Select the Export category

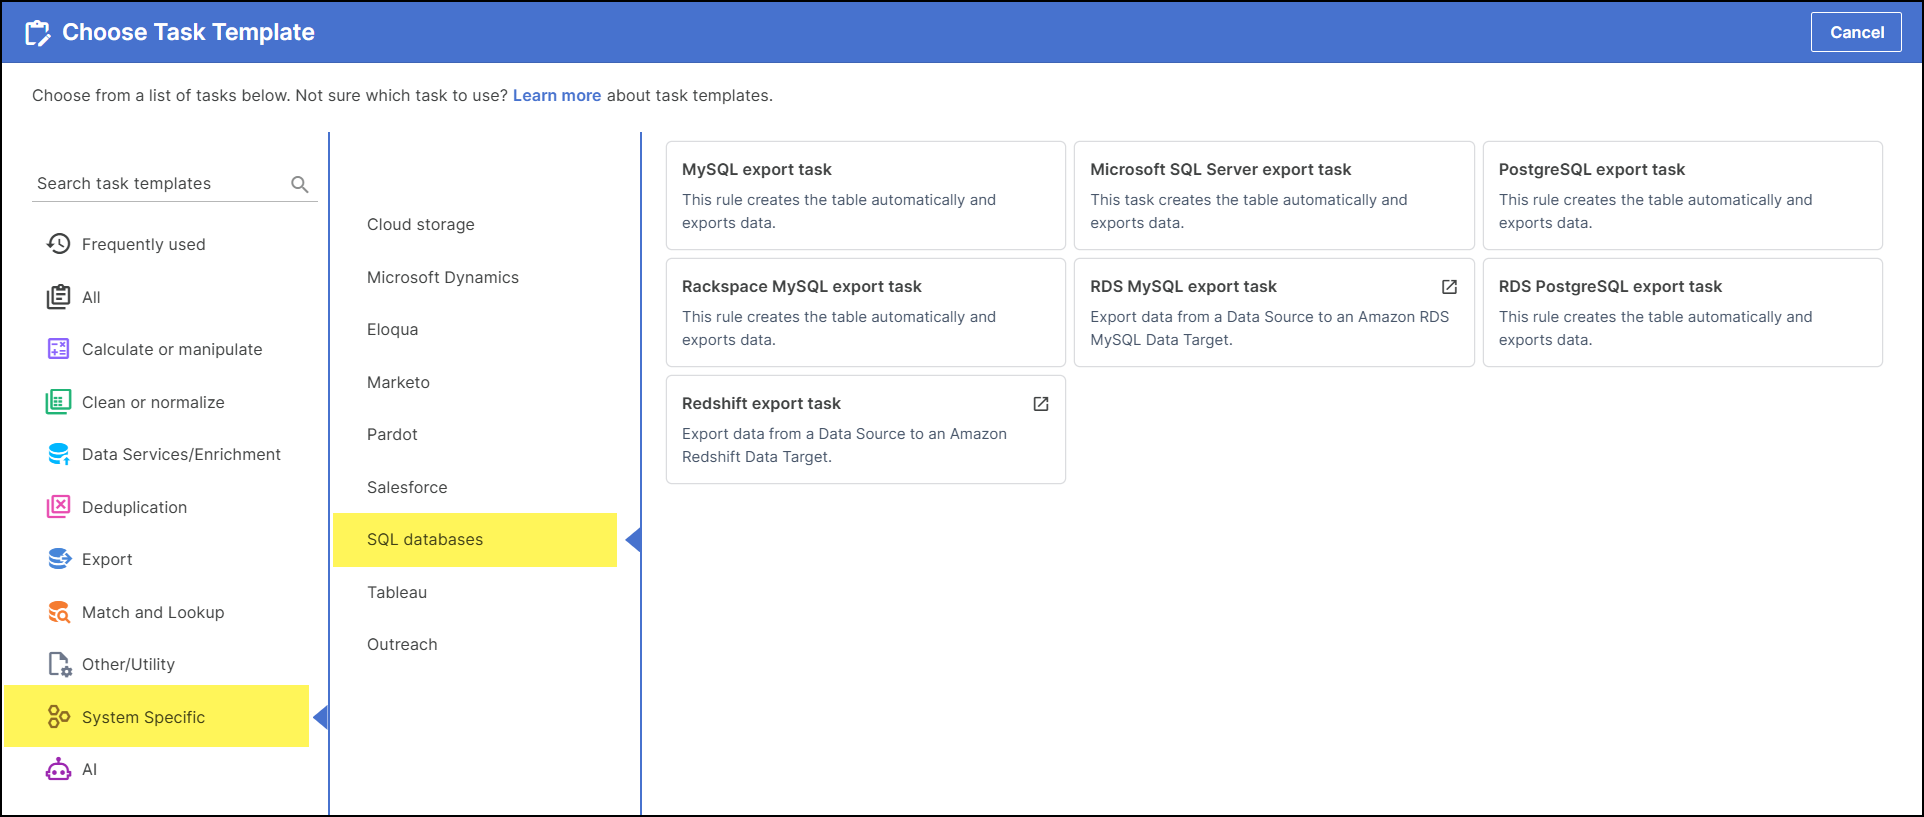[107, 559]
